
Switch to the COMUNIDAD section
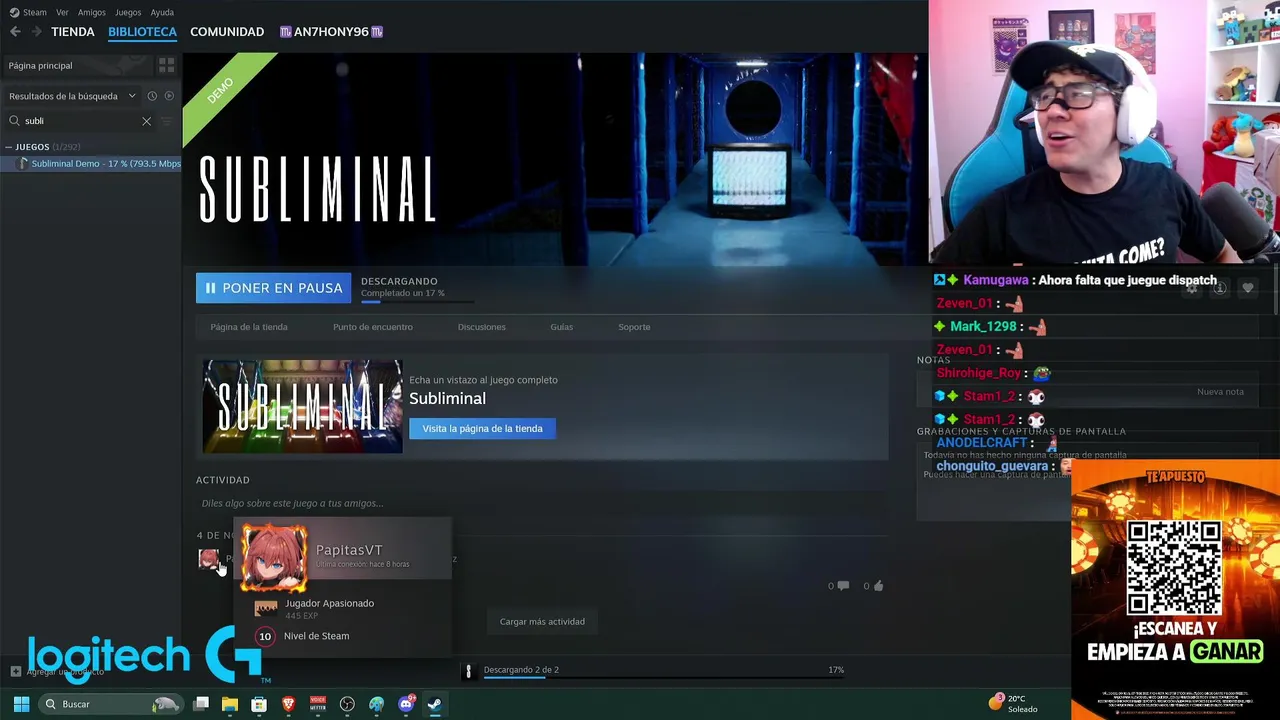click(x=227, y=32)
